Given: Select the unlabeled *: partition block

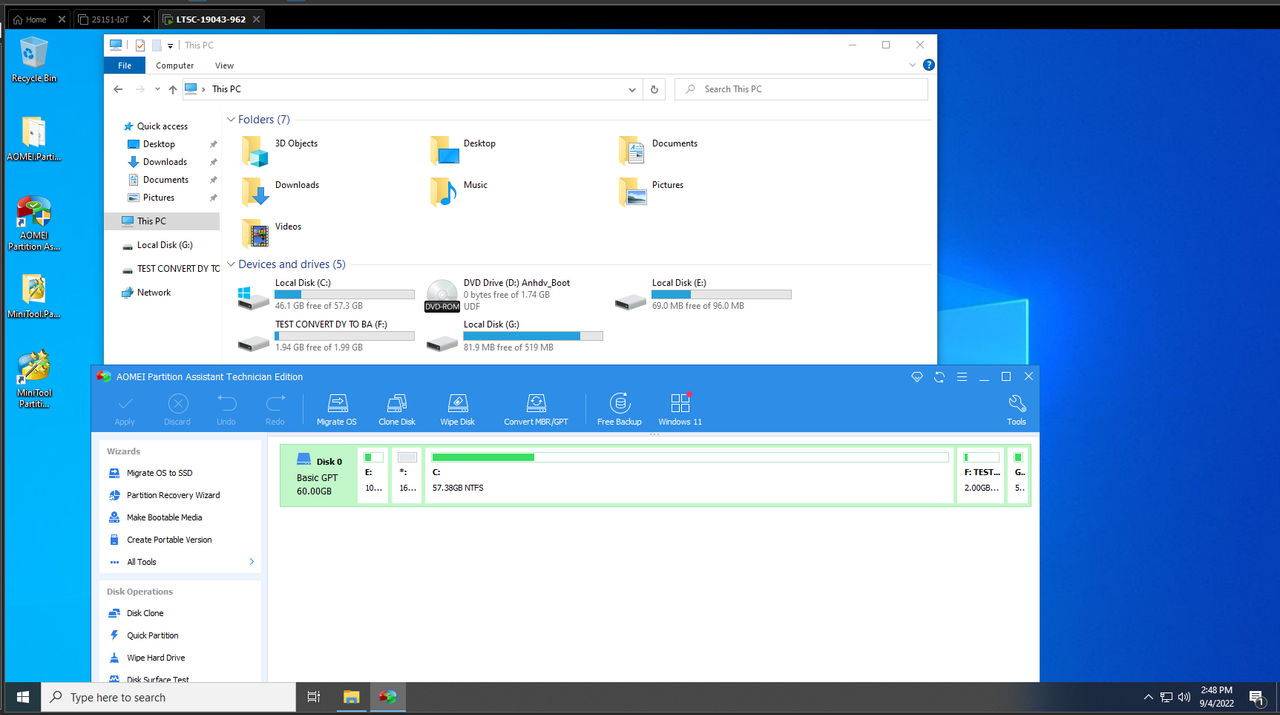Looking at the screenshot, I should (x=406, y=476).
